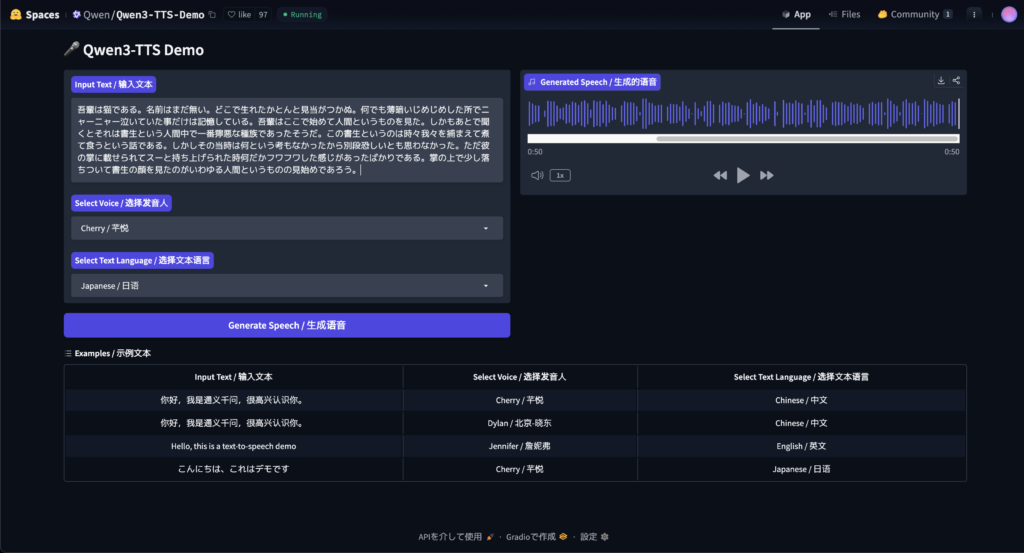Image resolution: width=1024 pixels, height=553 pixels.
Task: Click the Hugging Face Spaces logo
Action: pos(16,14)
